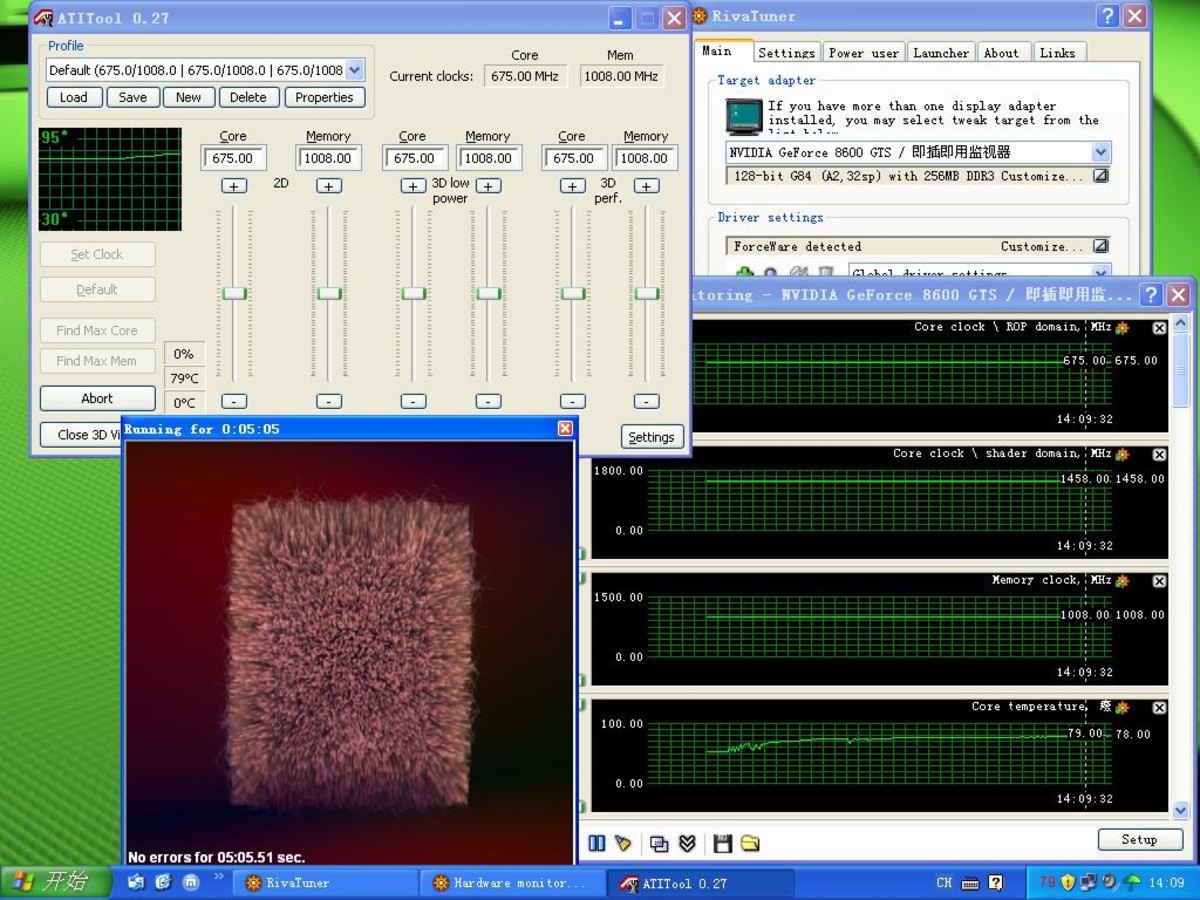This screenshot has width=1200, height=900.
Task: Open the Power user tab
Action: pyautogui.click(x=864, y=53)
